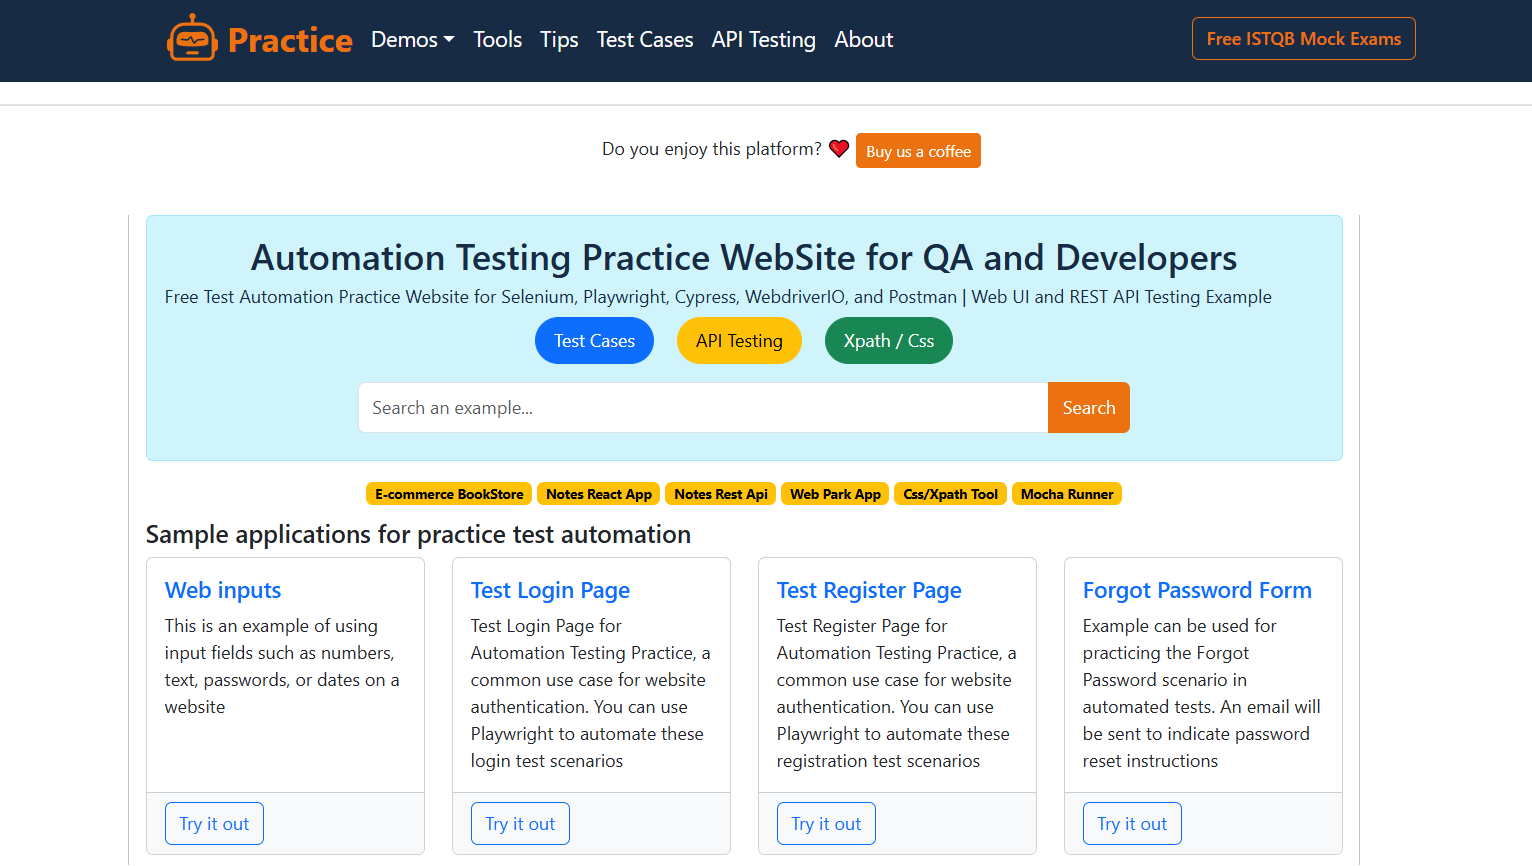Screen dimensions: 1532x866
Task: Select the Notes React App tag
Action: 598,493
